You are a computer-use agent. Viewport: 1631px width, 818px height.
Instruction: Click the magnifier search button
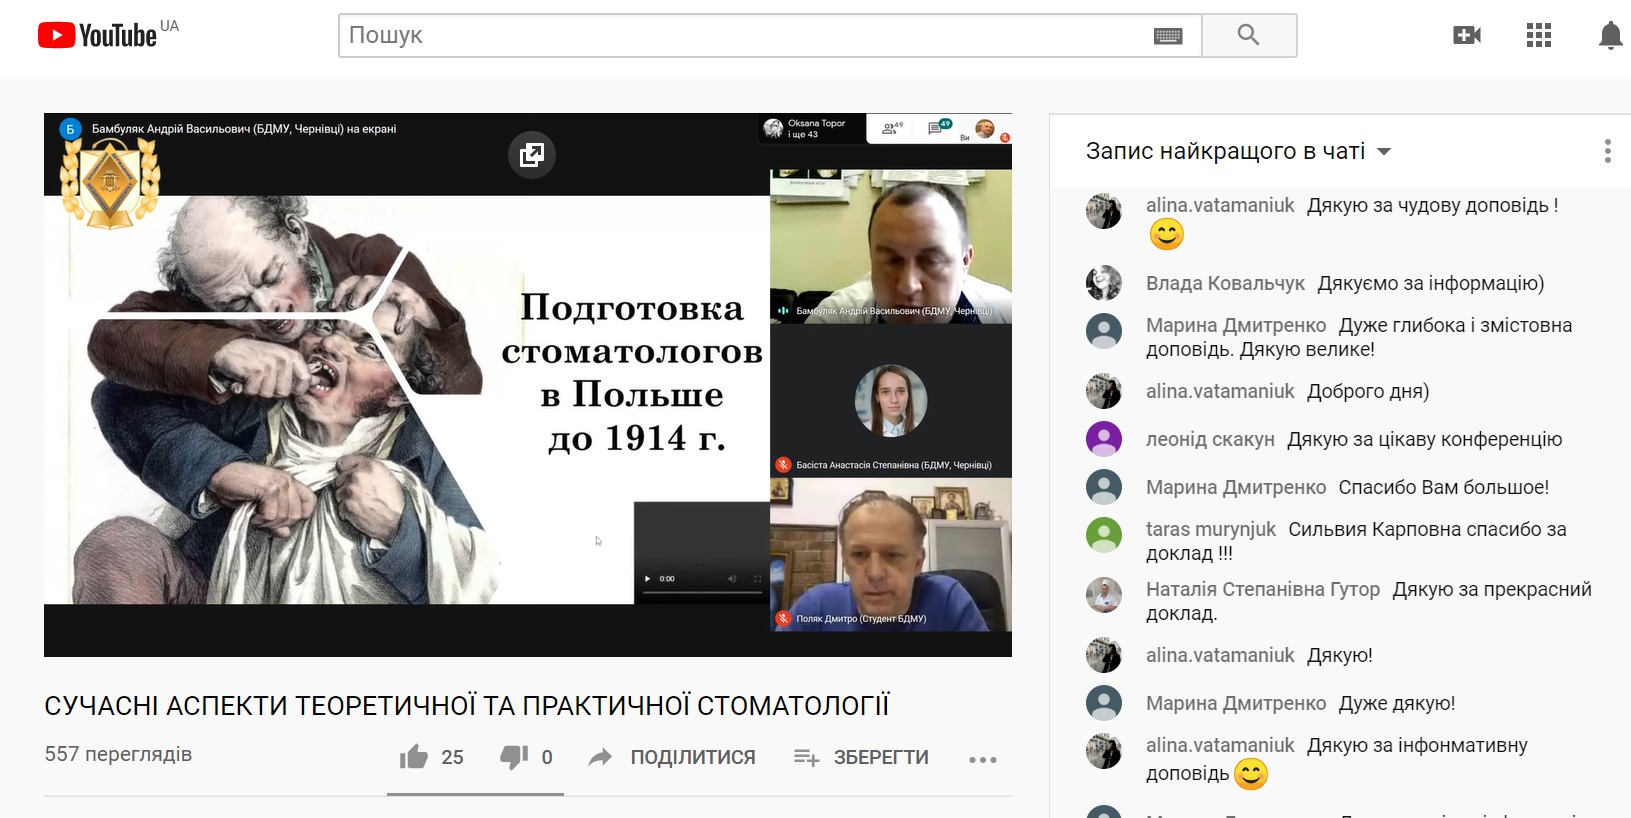point(1249,35)
